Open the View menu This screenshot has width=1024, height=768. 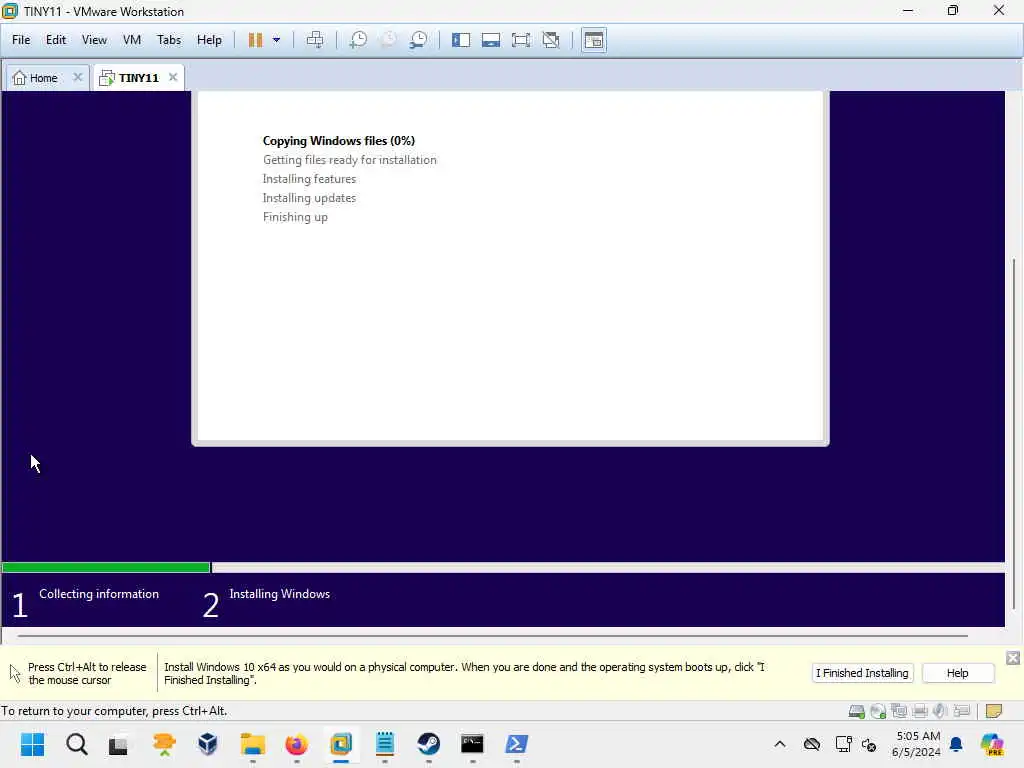(x=94, y=40)
